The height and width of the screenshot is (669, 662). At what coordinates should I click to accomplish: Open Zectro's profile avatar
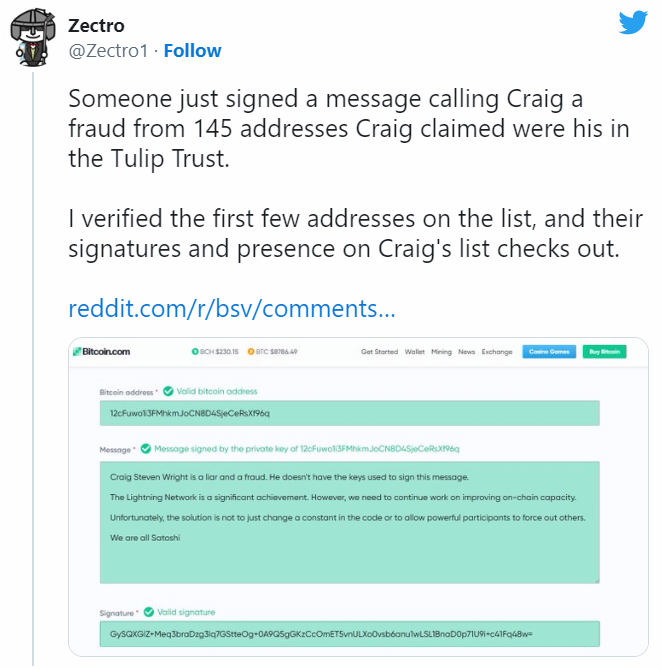(32, 38)
